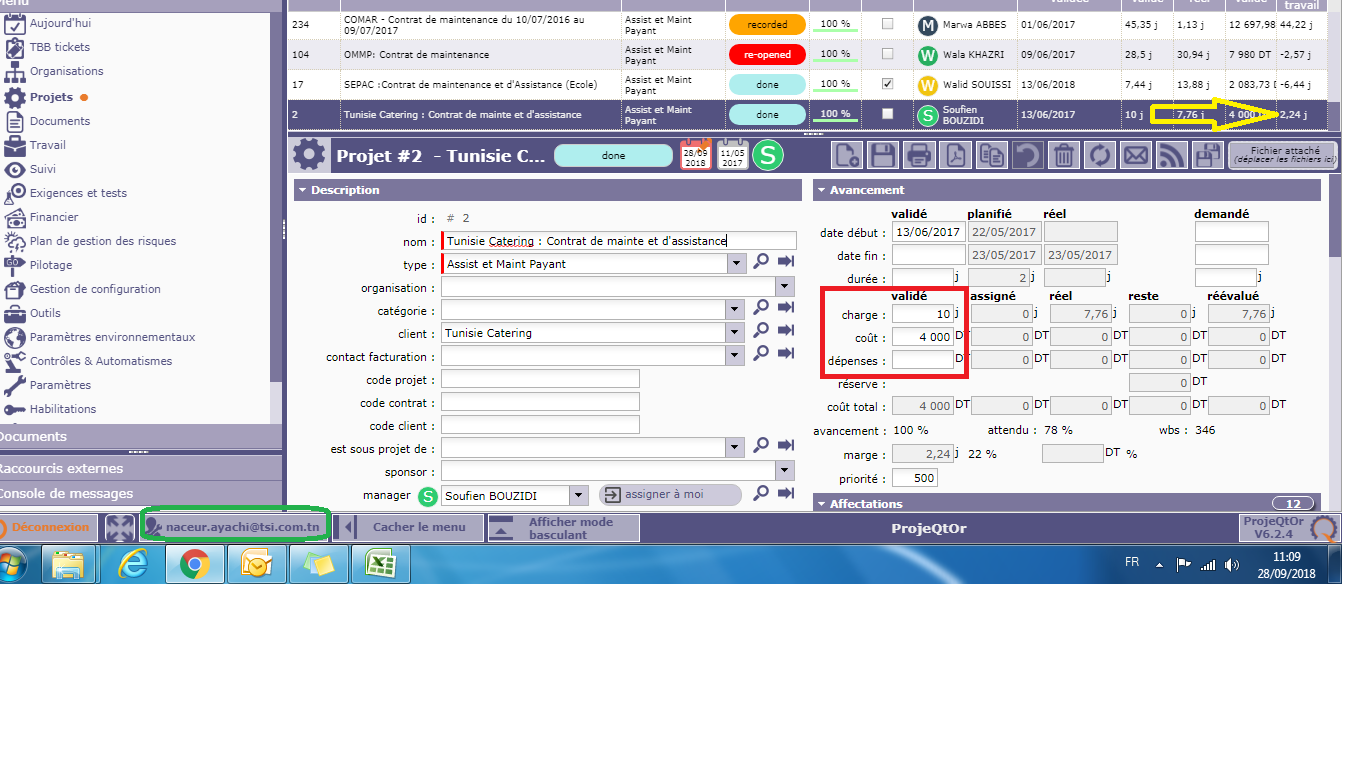Image resolution: width=1360 pixels, height=768 pixels.
Task: Export the project to PDF
Action: pyautogui.click(x=956, y=155)
